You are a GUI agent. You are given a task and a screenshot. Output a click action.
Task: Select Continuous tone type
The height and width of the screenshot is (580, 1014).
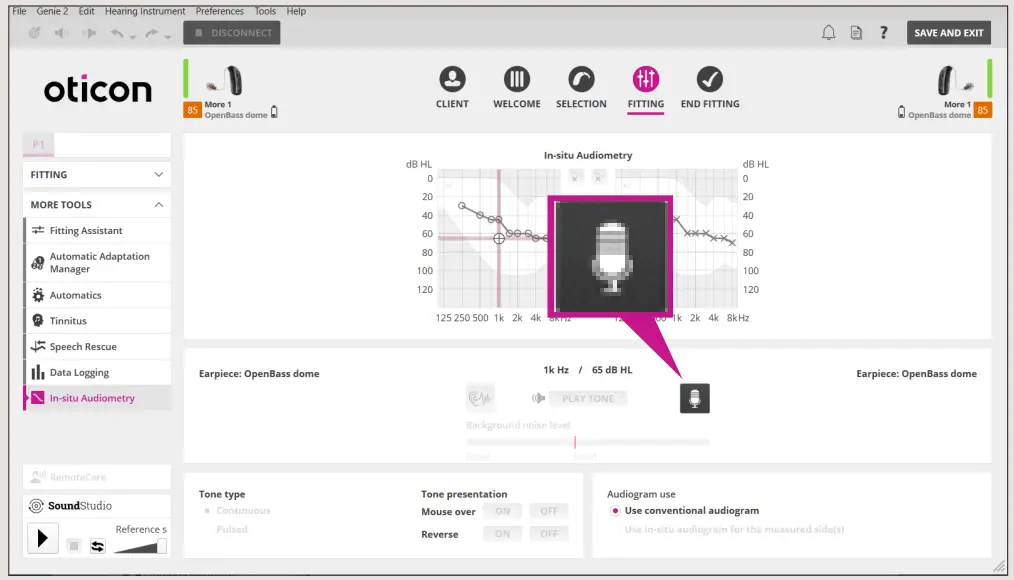(x=208, y=511)
